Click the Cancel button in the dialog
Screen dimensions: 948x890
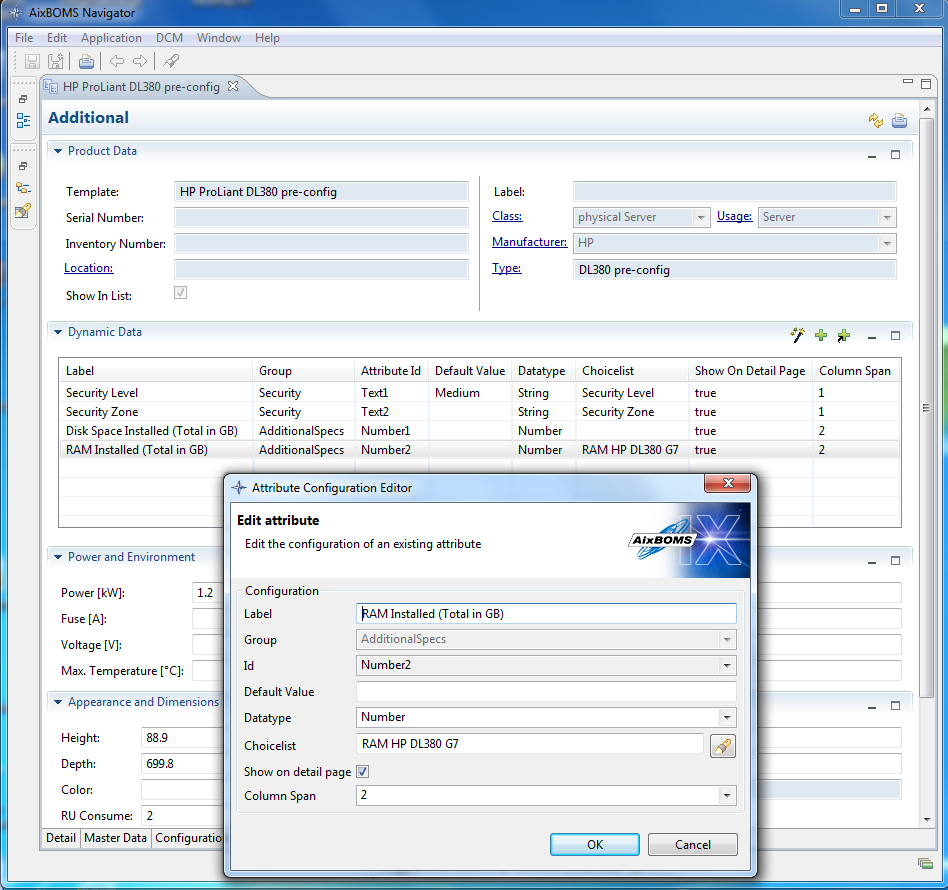tap(693, 845)
